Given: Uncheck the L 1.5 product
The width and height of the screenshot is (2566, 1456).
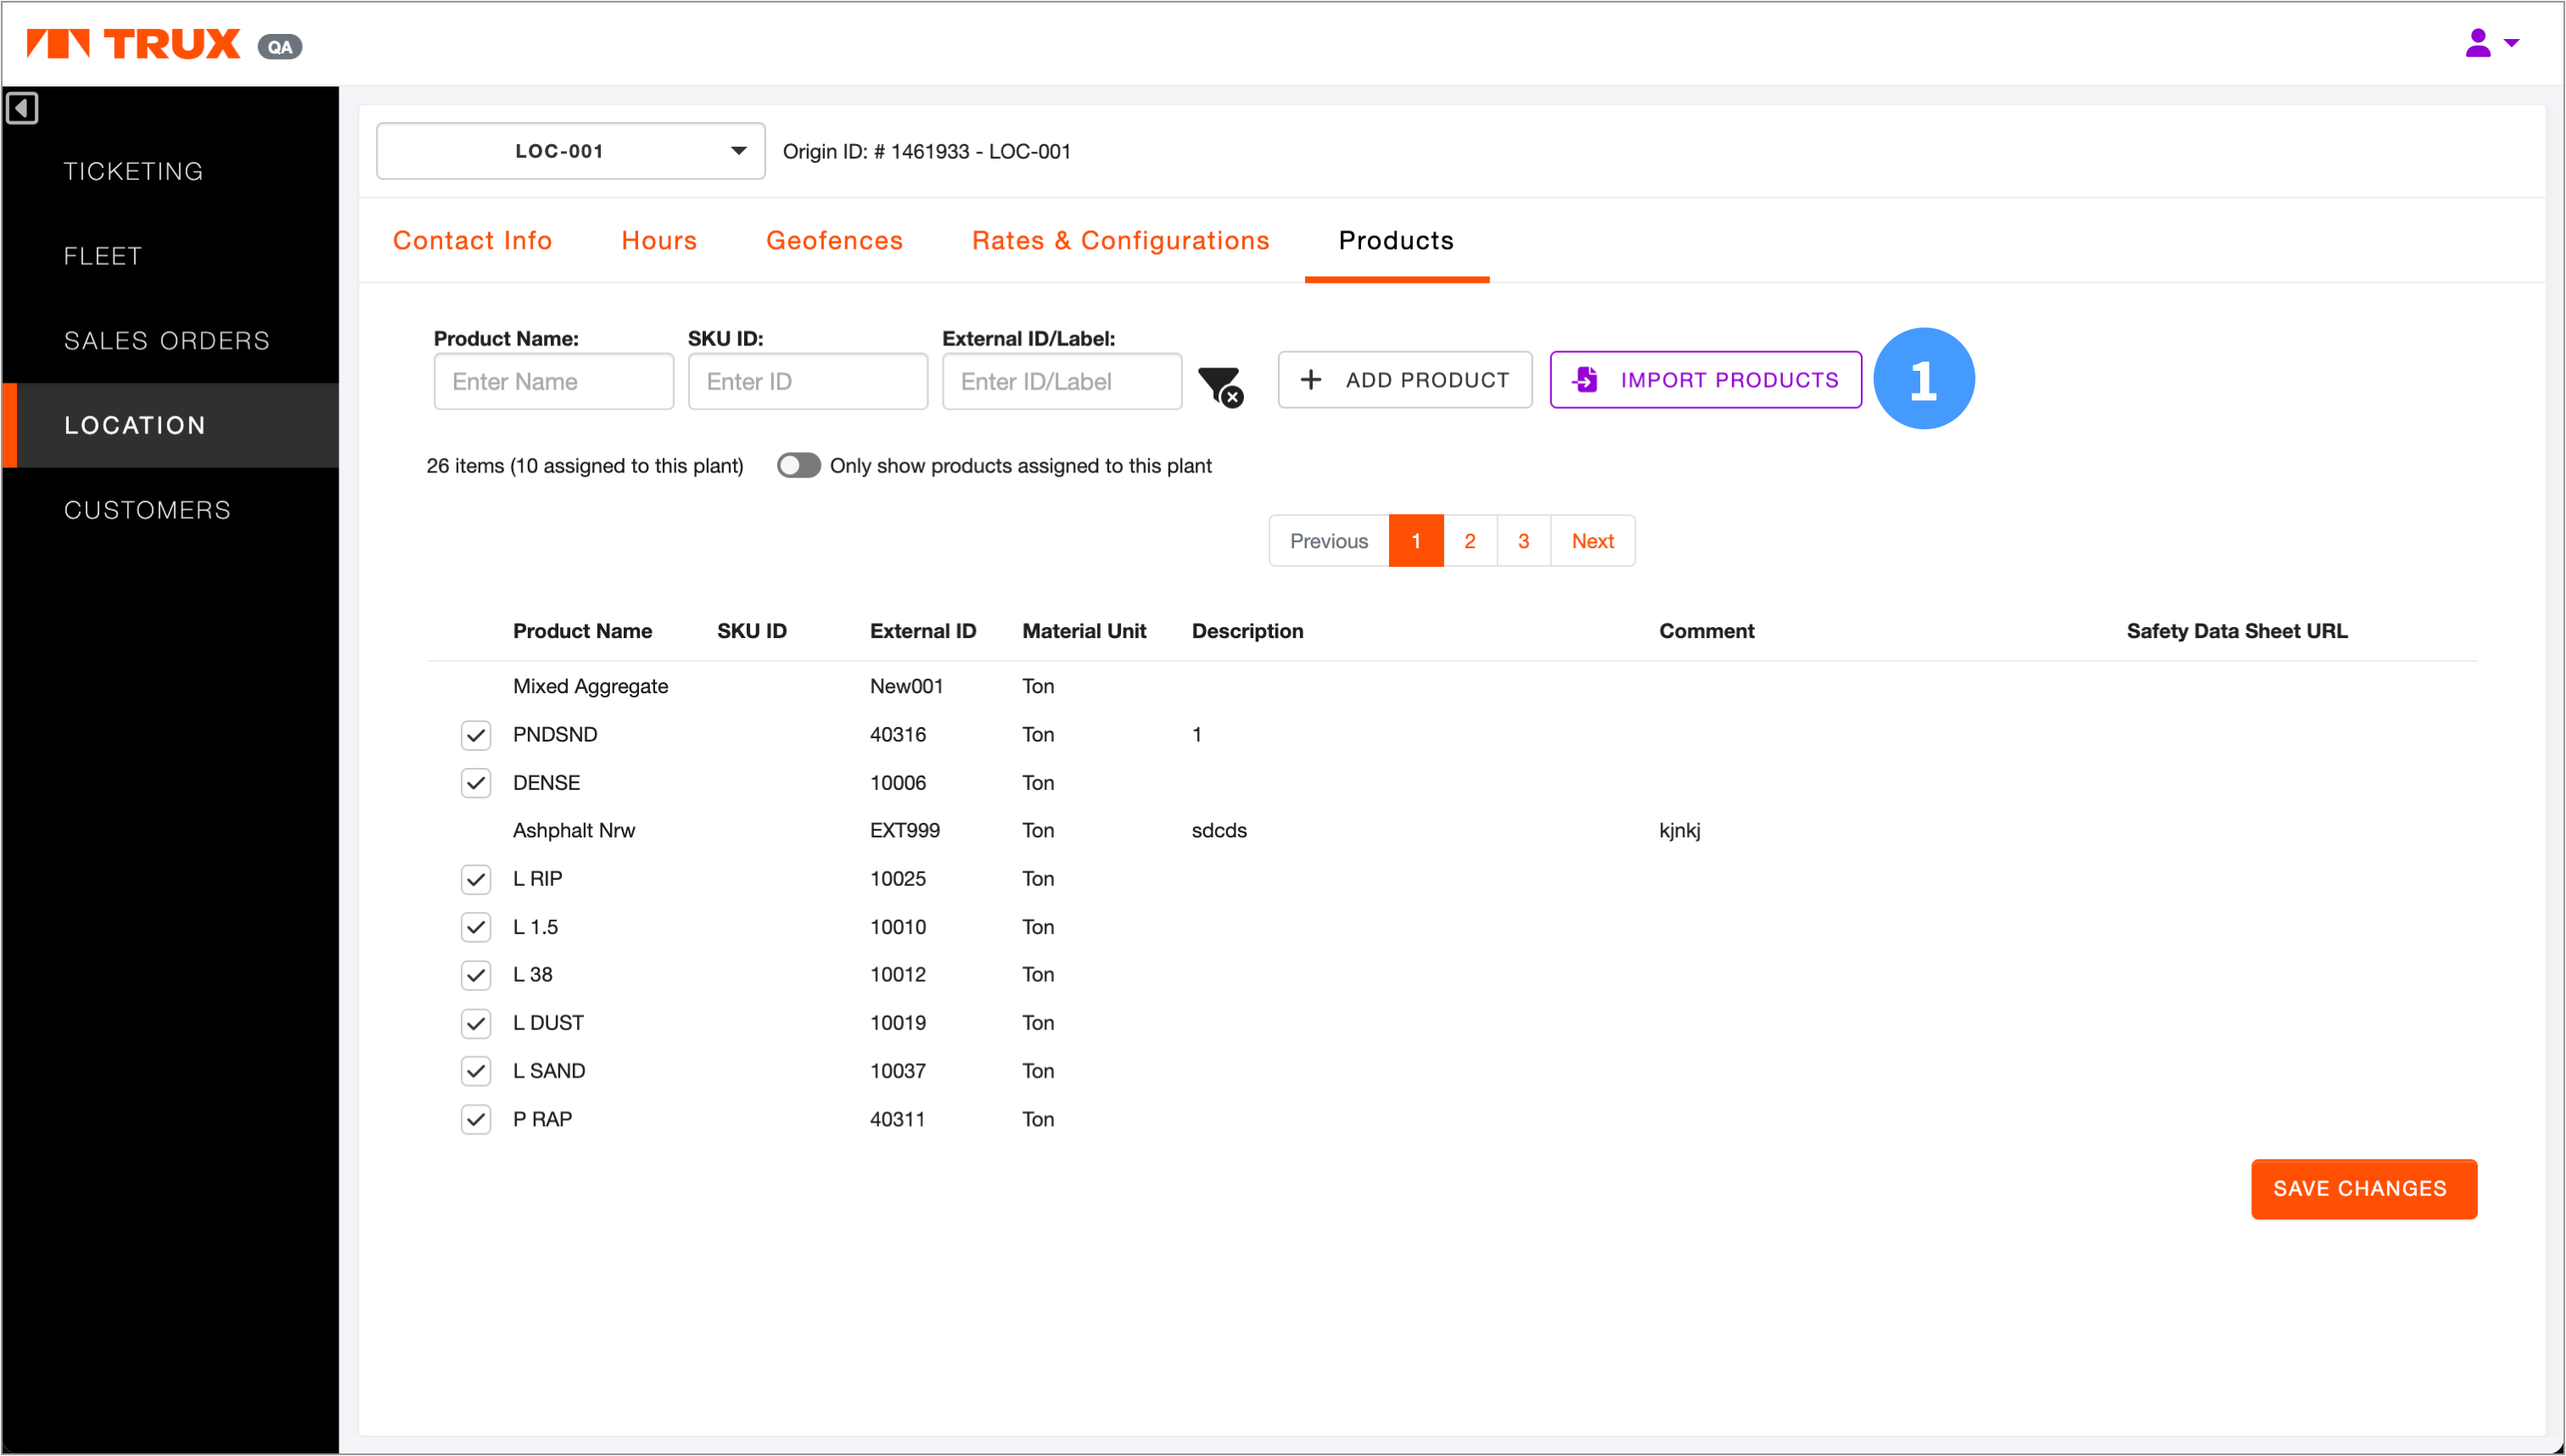Looking at the screenshot, I should (x=476, y=927).
